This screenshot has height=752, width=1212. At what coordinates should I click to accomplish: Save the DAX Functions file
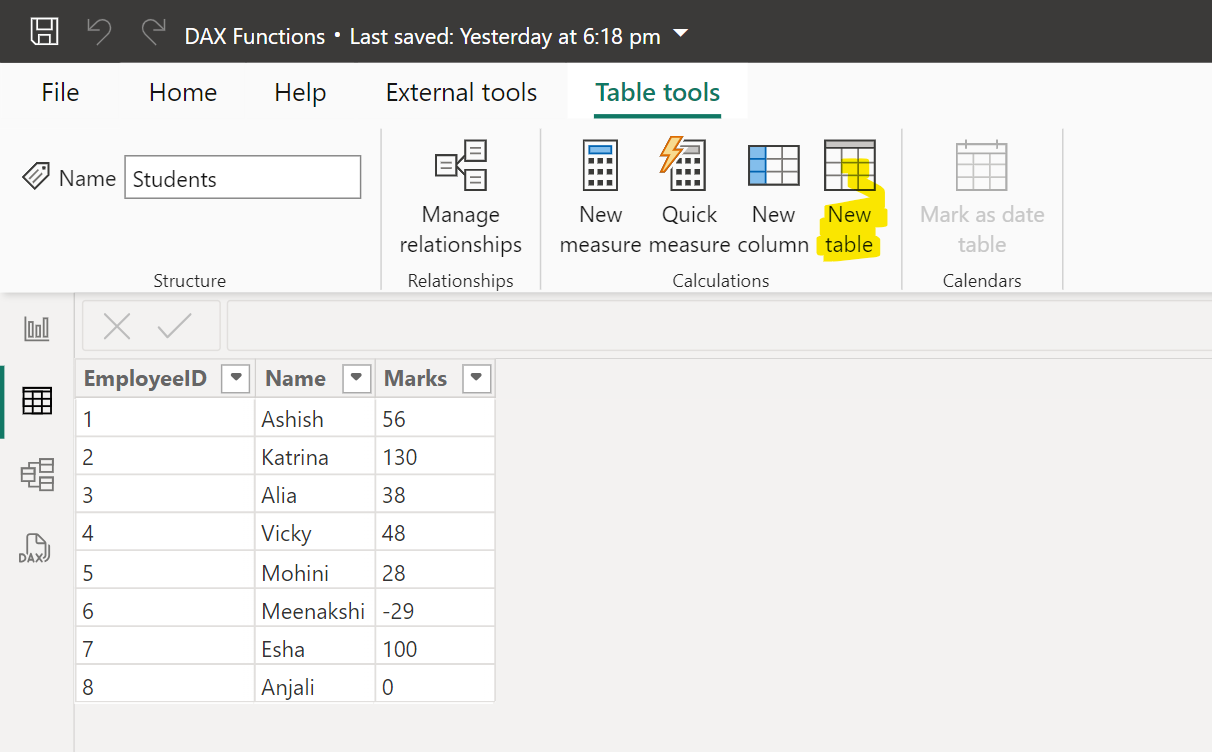click(x=44, y=32)
